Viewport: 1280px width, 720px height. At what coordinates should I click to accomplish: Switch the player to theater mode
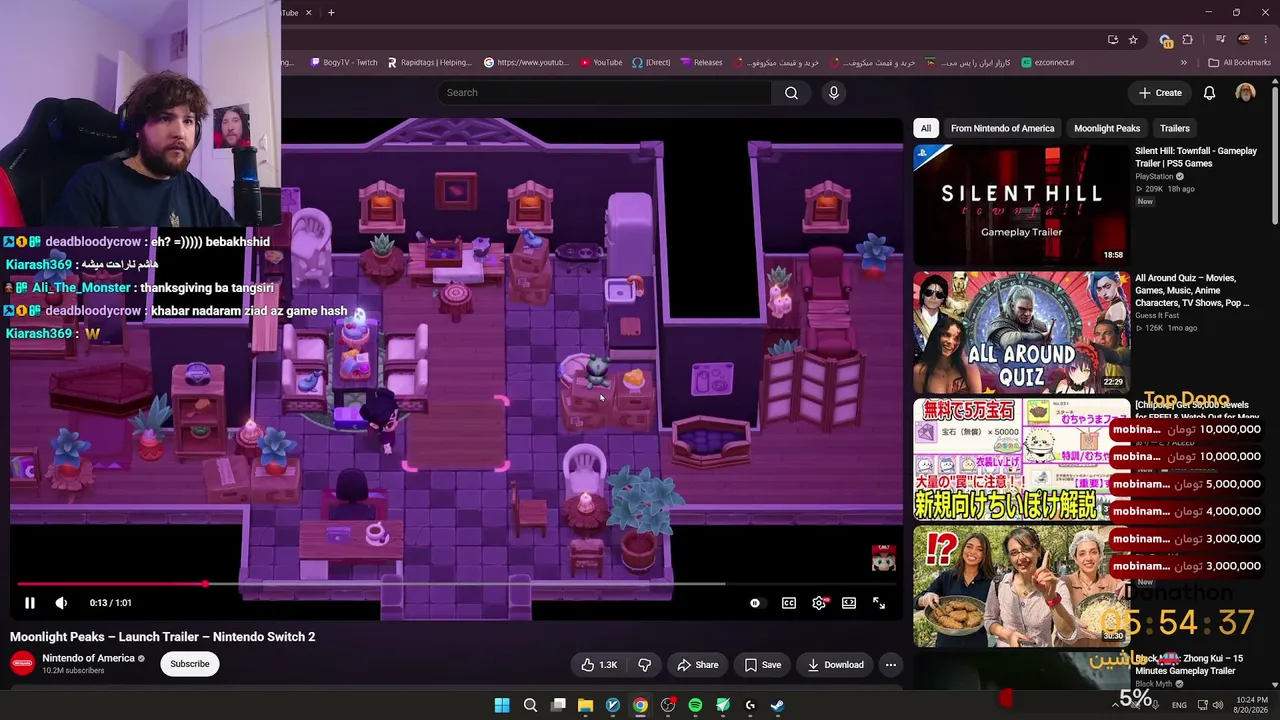[x=849, y=603]
